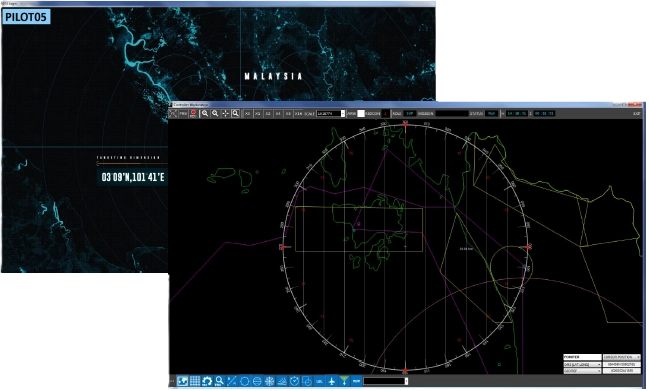
Task: Click the URL button in bottom toolbar
Action: click(x=319, y=381)
